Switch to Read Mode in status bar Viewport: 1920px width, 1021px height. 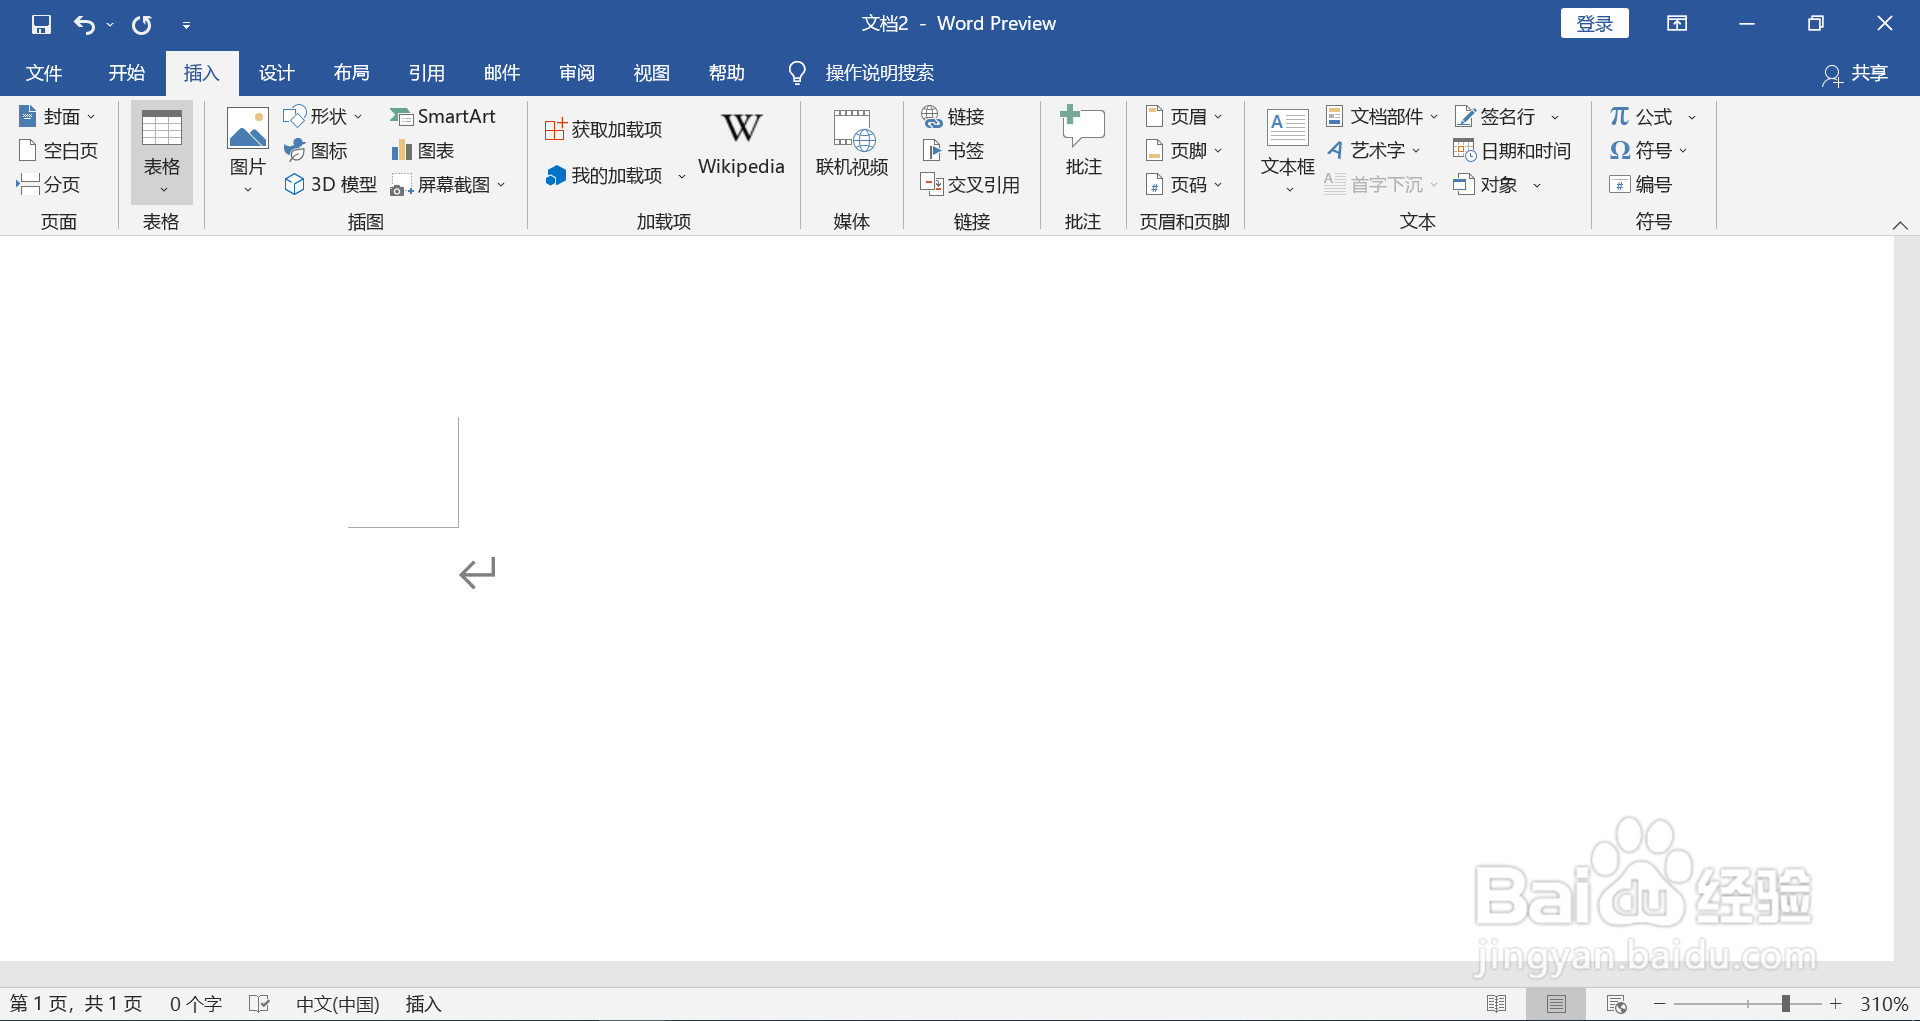(x=1498, y=1003)
